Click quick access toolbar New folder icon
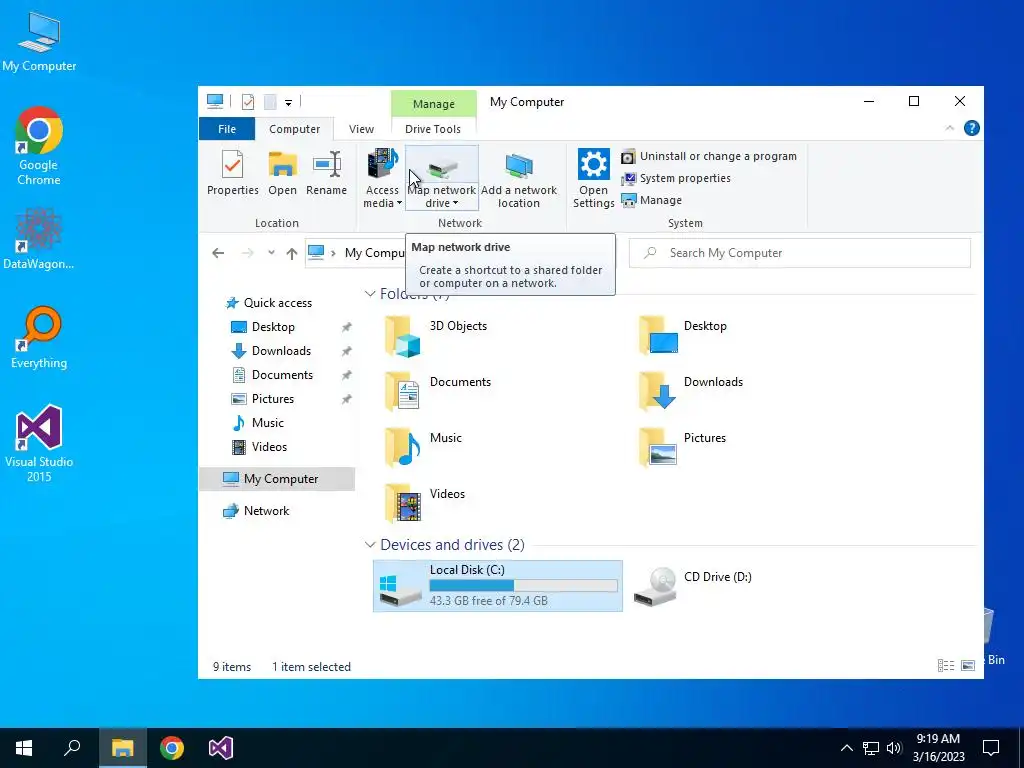This screenshot has width=1024, height=768. 270,101
